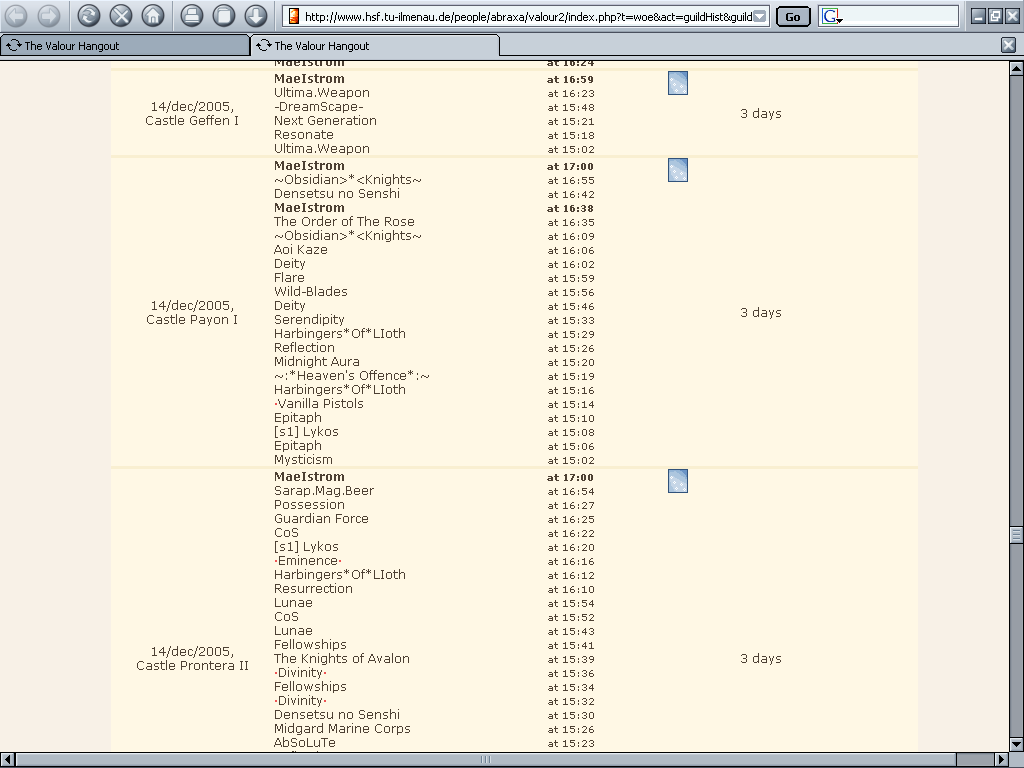The image size is (1024, 768).
Task: Click 'The Knights of Avalon' guild name
Action: point(342,659)
